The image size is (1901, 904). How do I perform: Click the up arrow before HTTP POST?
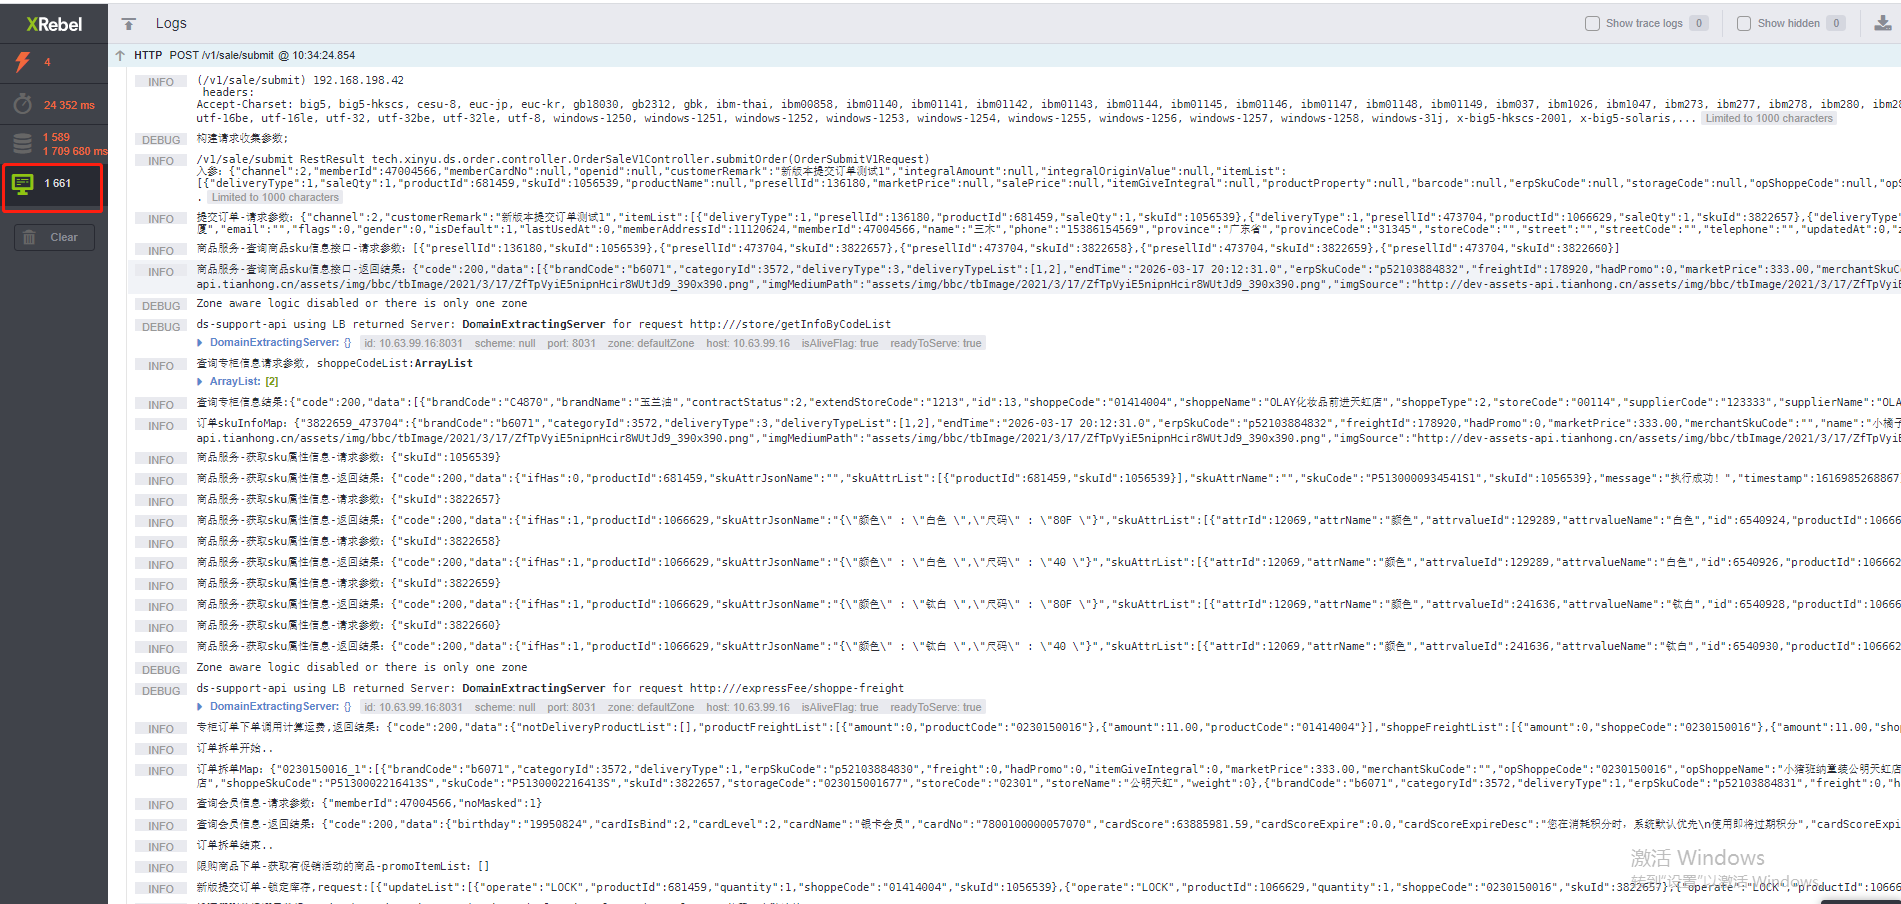(x=121, y=56)
